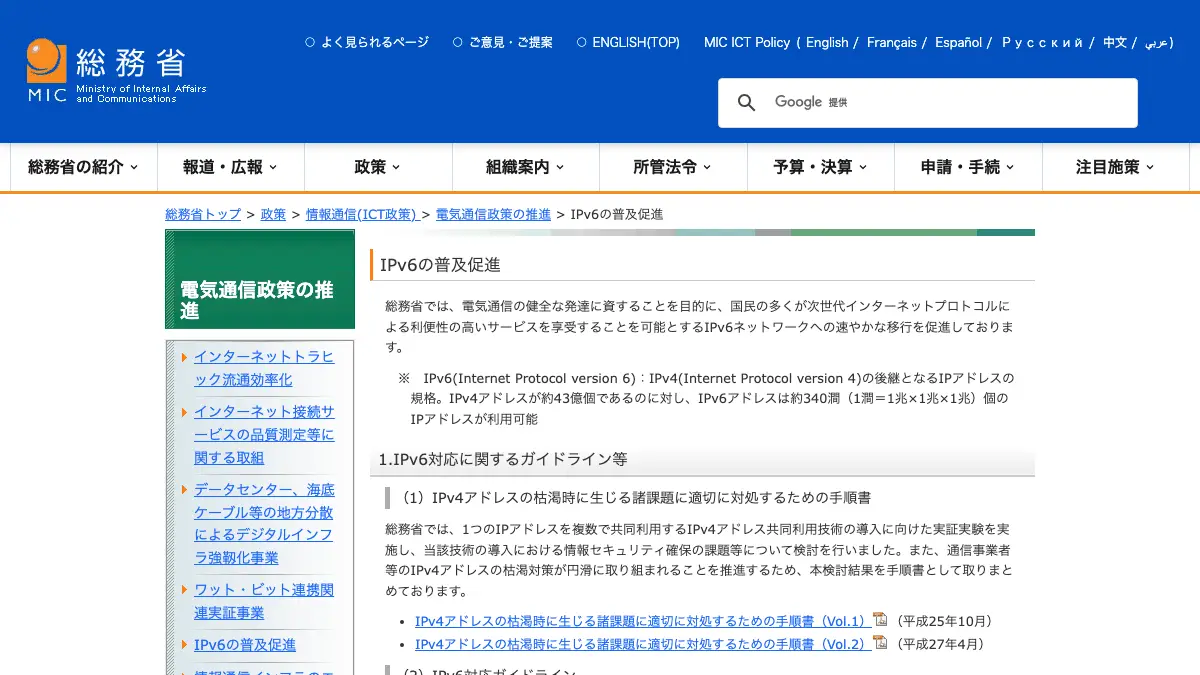The image size is (1200, 675).
Task: Click the search magnifier icon
Action: [746, 103]
